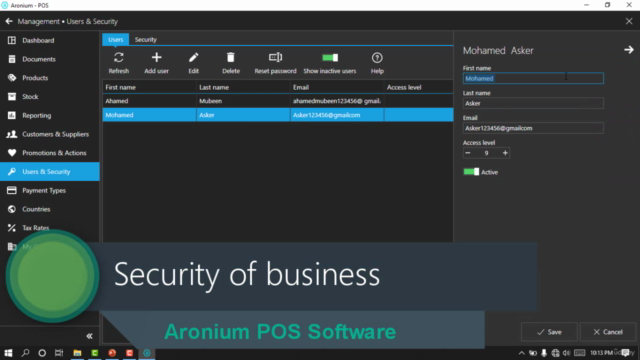Open Countries in the sidebar
The image size is (640, 360).
[49, 209]
